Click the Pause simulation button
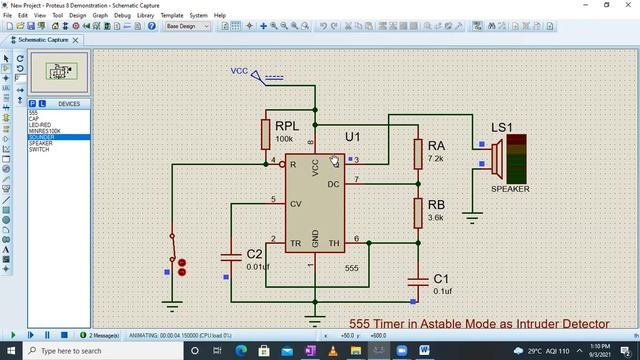This screenshot has height=360, width=640. coord(47,335)
